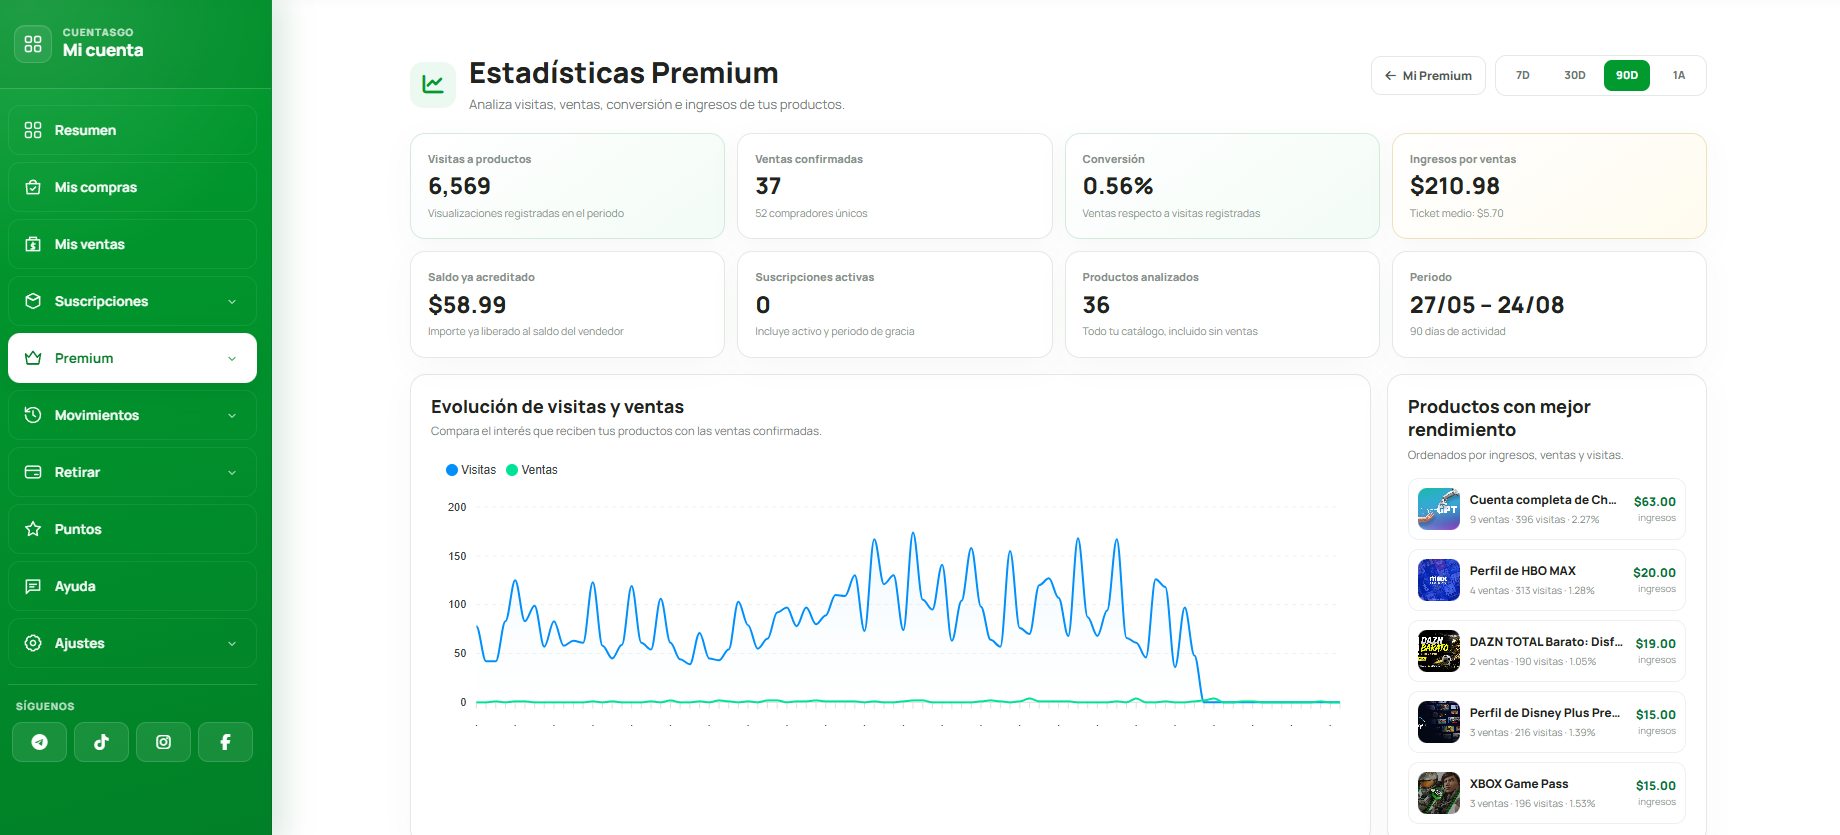Open Facebook social link icon
1840x835 pixels.
pyautogui.click(x=225, y=742)
